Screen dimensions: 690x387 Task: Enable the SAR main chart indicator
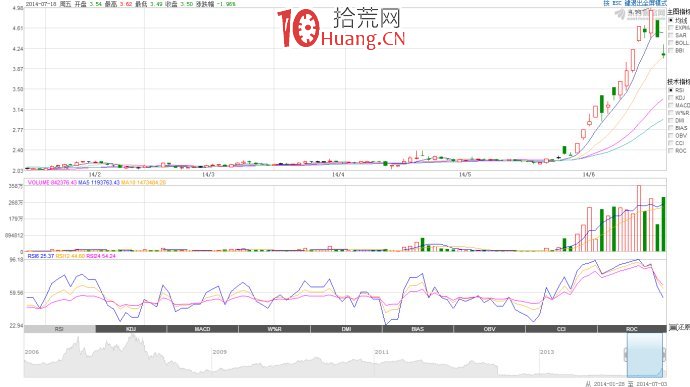pos(671,35)
